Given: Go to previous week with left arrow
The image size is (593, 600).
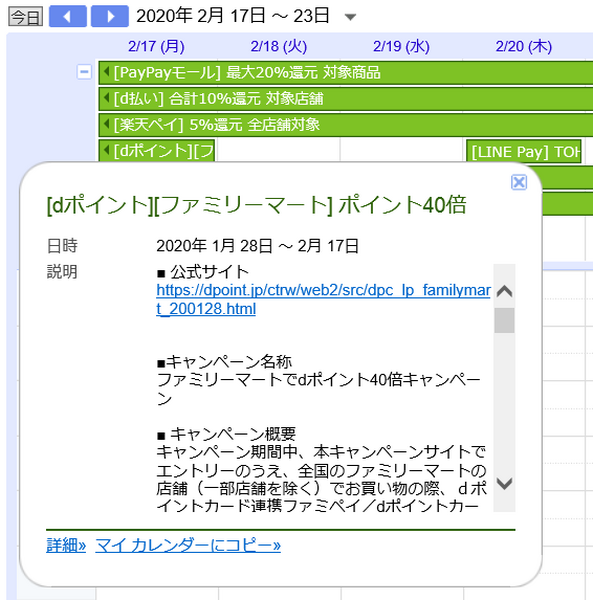Looking at the screenshot, I should click(x=68, y=16).
